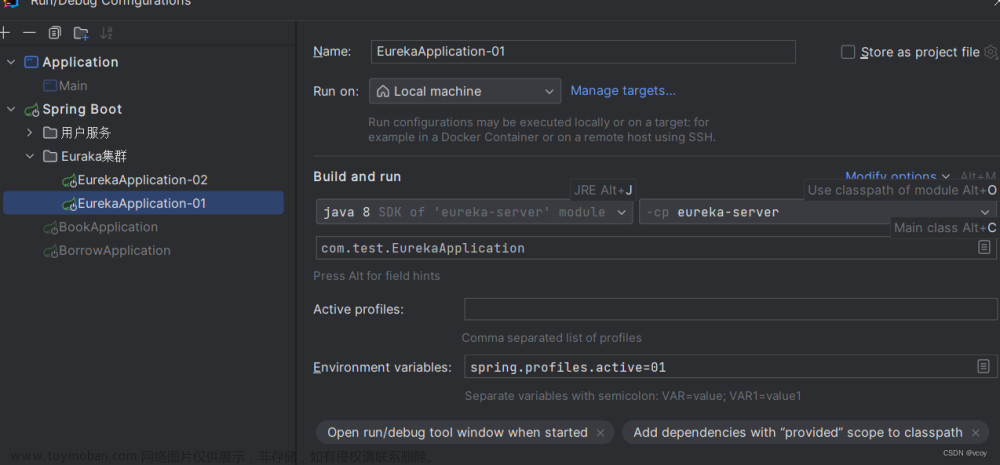Click the Comma separated list of profiles hint
Screen dimensions: 1000x465
(x=552, y=337)
